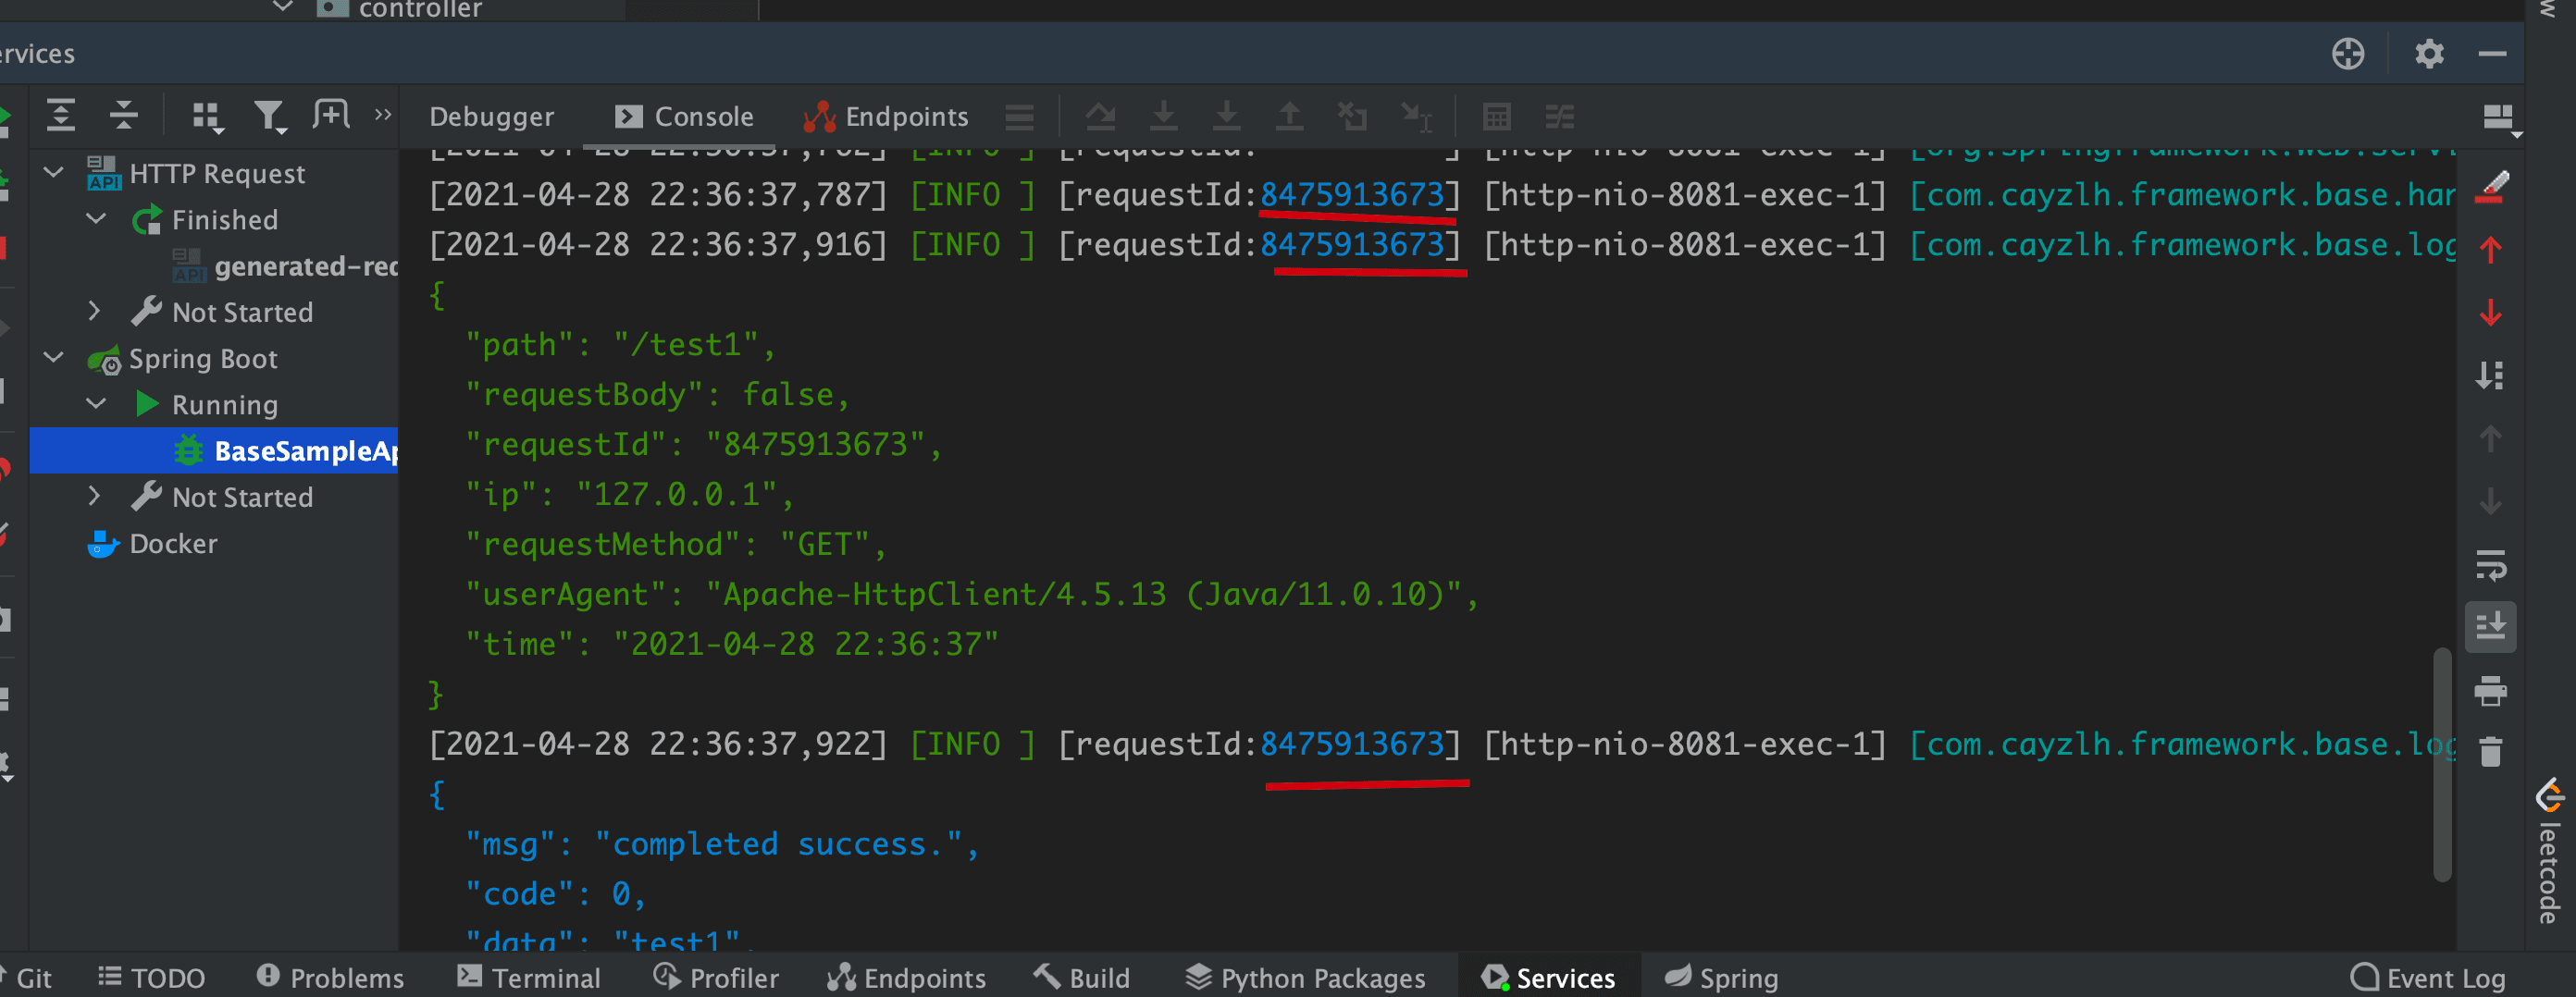
Task: Click requestId link in the 22:36:37,916 log line
Action: pos(1352,244)
